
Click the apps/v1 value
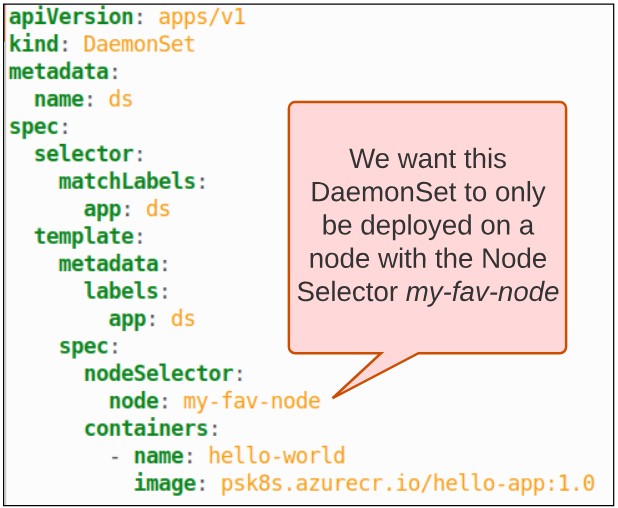coord(202,17)
